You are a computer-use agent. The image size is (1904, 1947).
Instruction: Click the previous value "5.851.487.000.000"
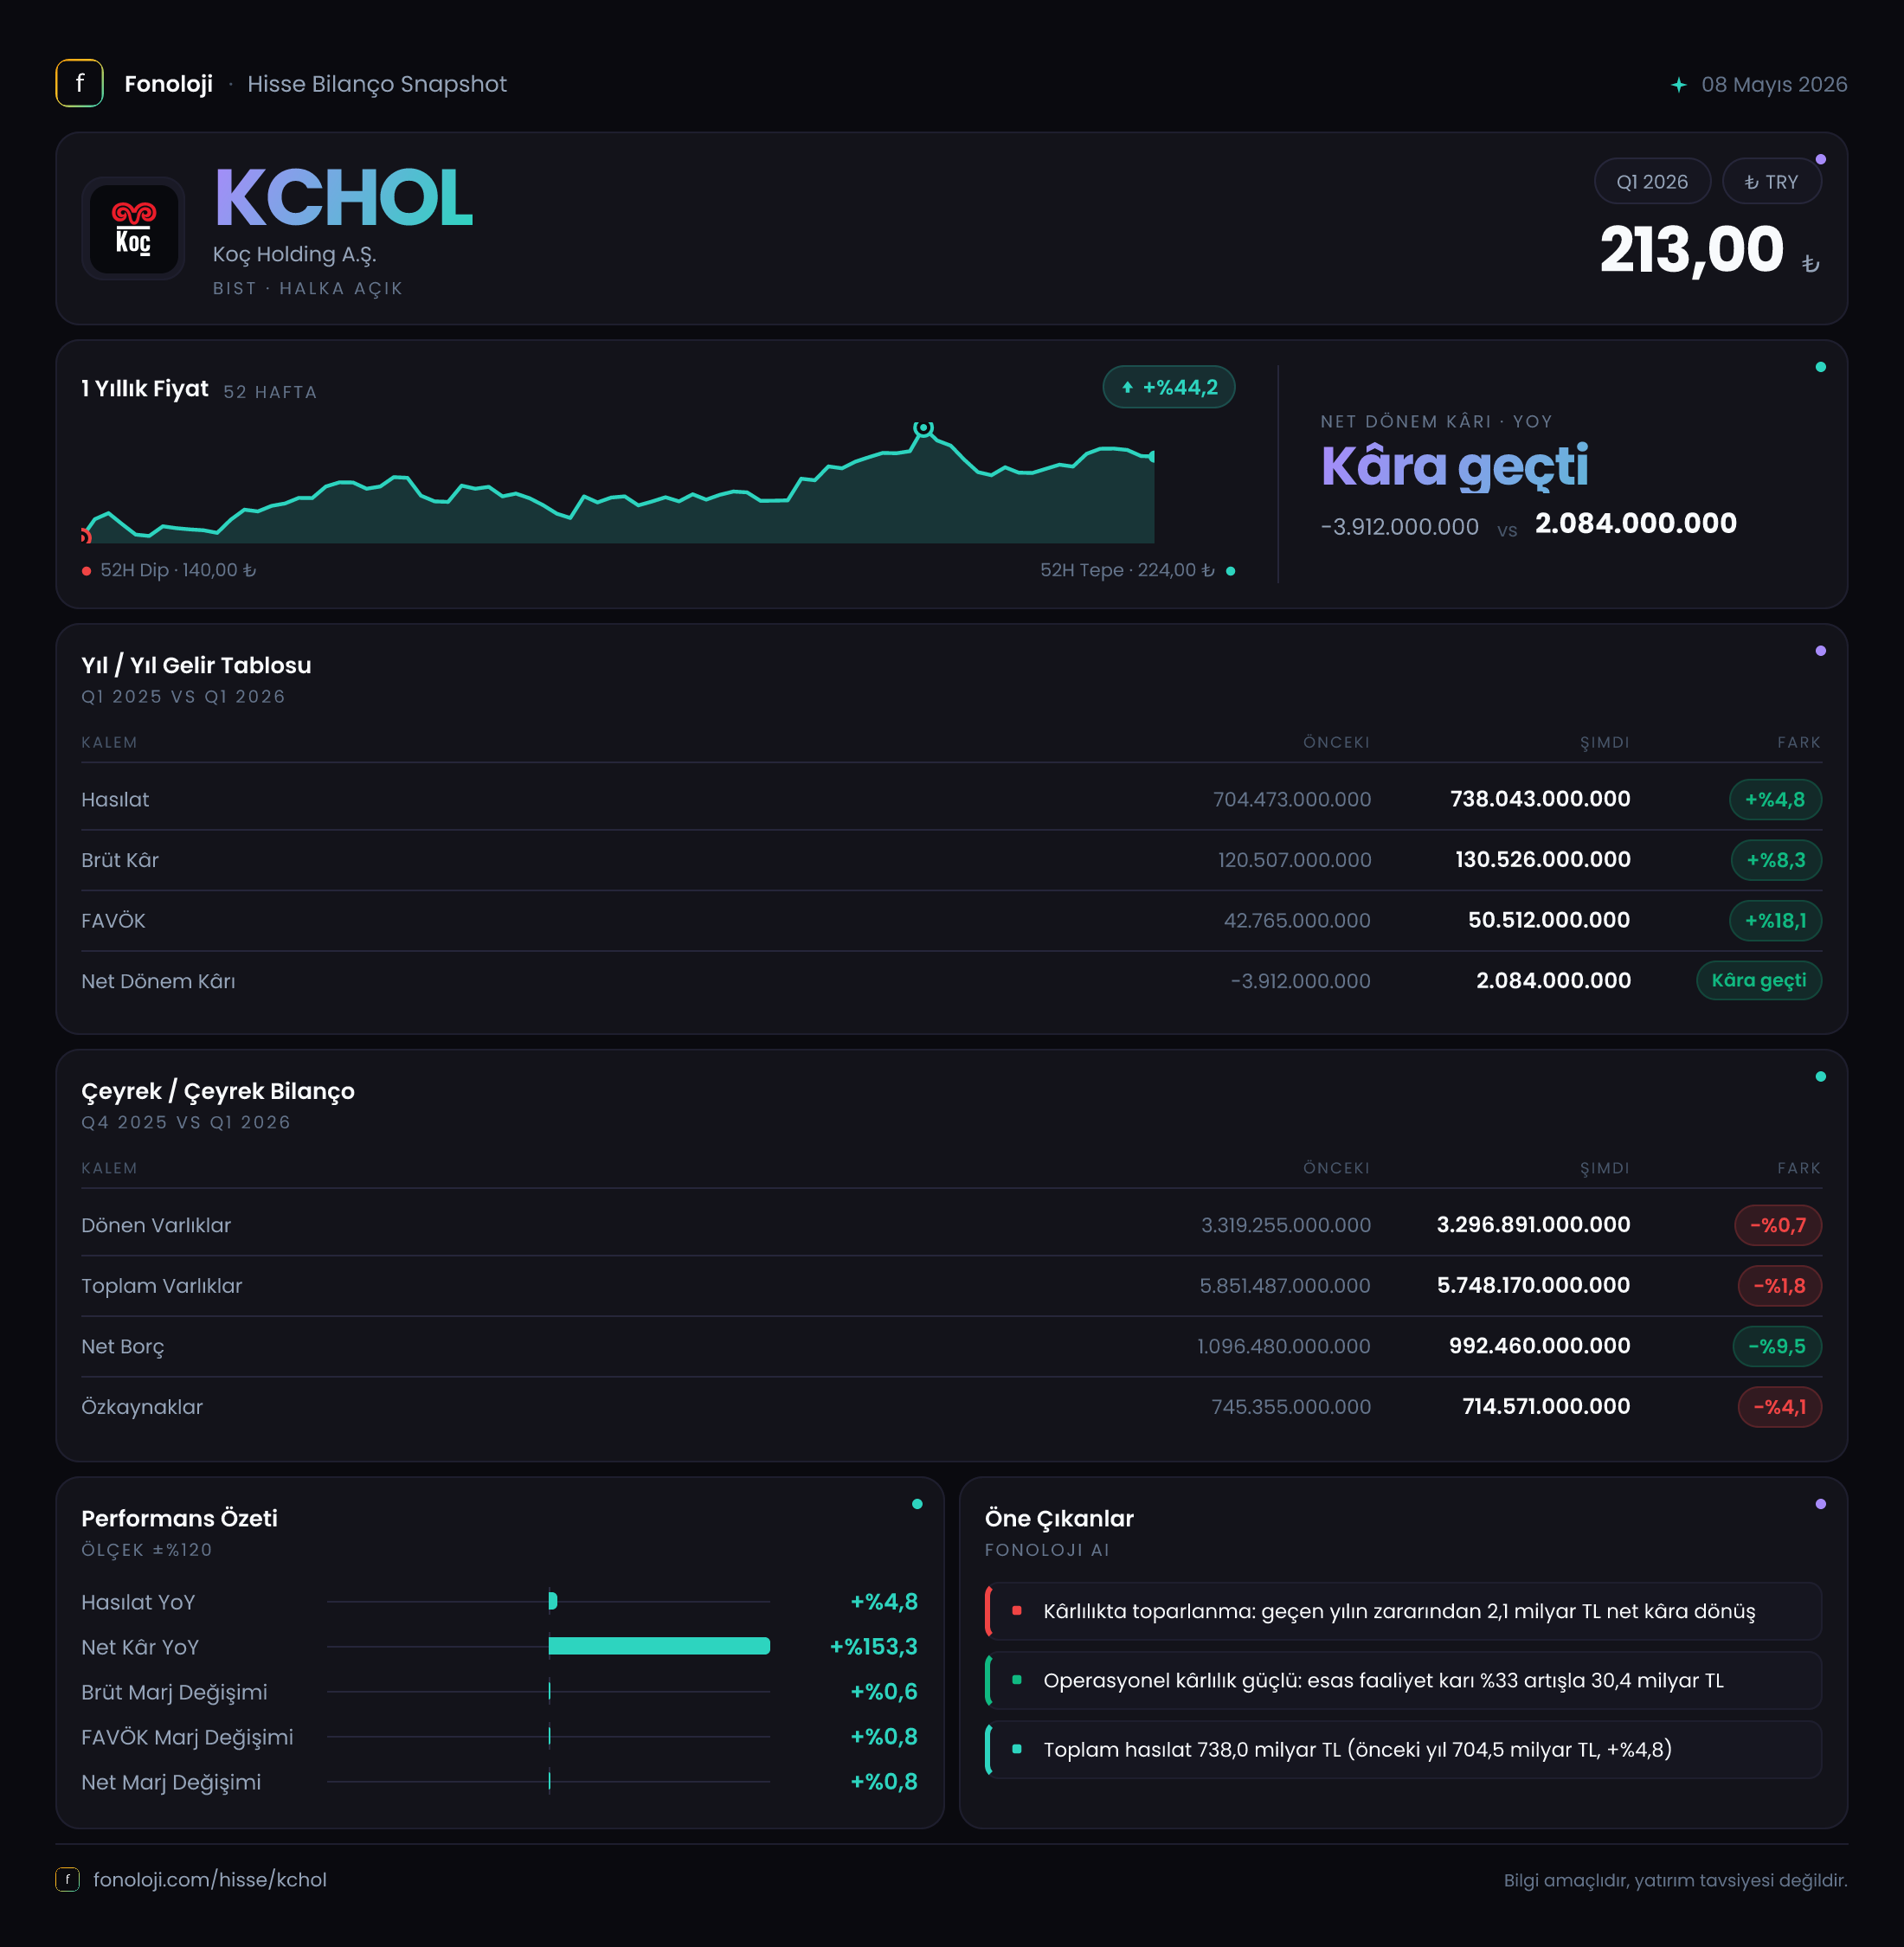click(x=1285, y=1286)
